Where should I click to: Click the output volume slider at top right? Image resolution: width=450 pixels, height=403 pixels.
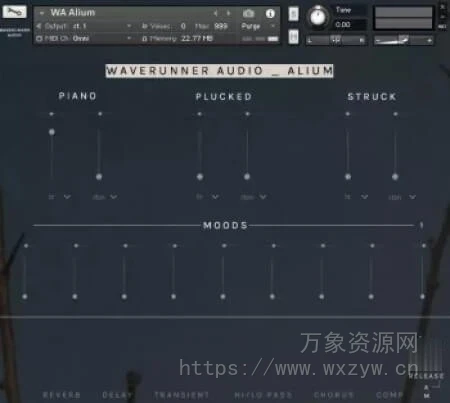coord(403,40)
